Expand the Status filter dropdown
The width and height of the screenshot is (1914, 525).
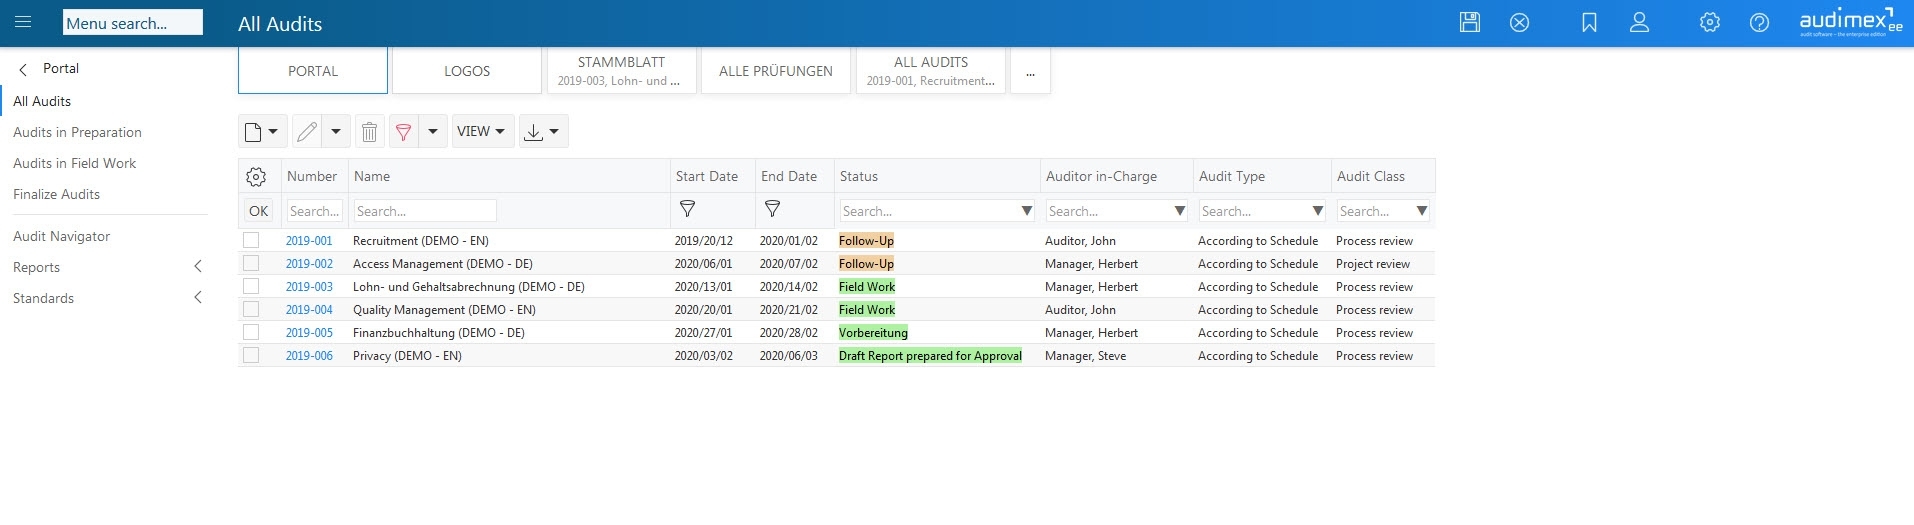1026,211
